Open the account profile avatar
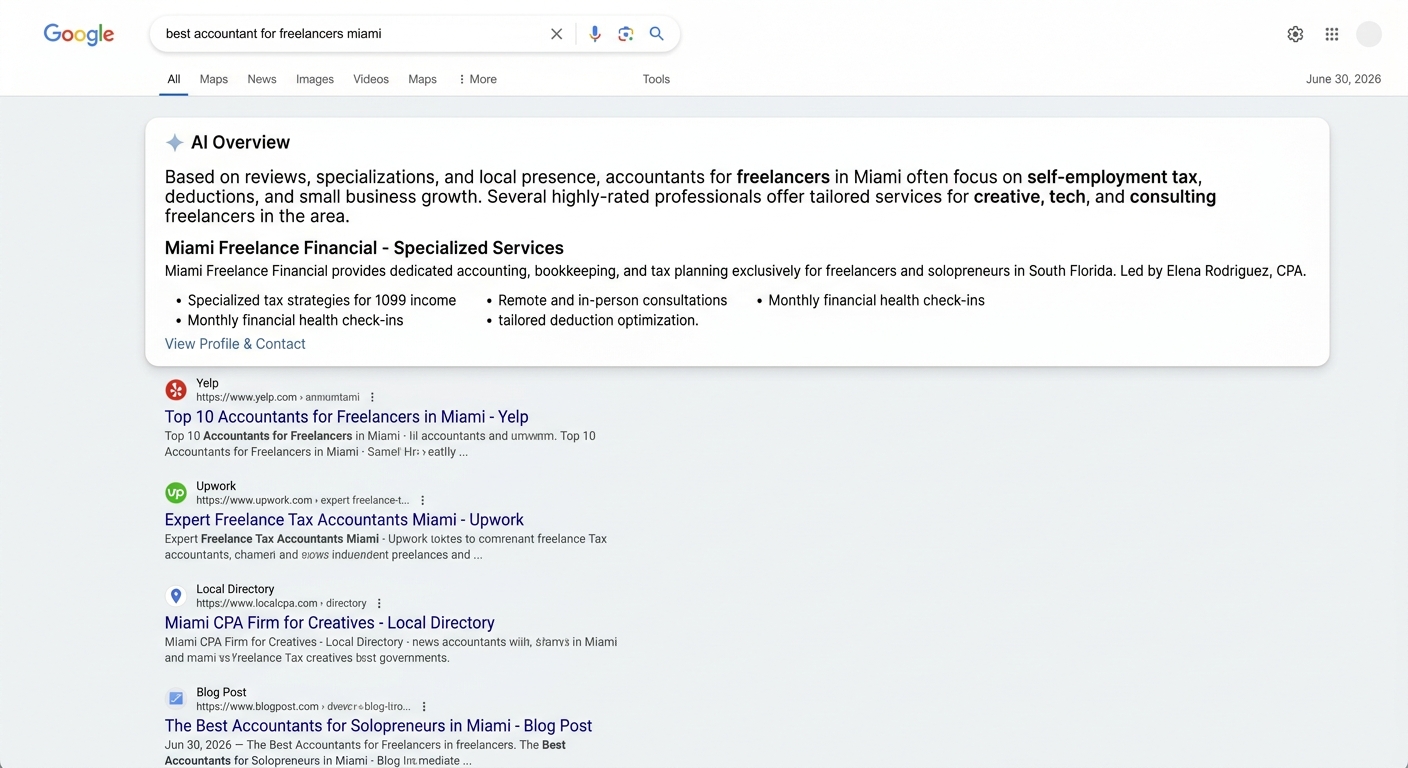The width and height of the screenshot is (1408, 768). (x=1369, y=34)
